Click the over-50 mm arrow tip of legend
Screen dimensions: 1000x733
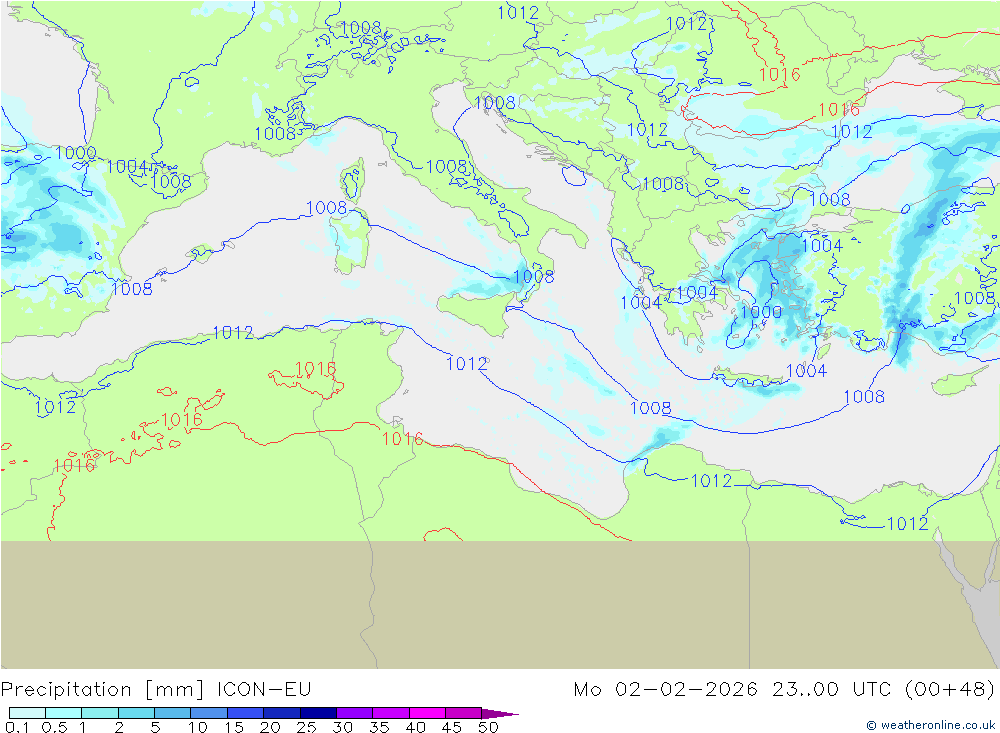pos(499,713)
